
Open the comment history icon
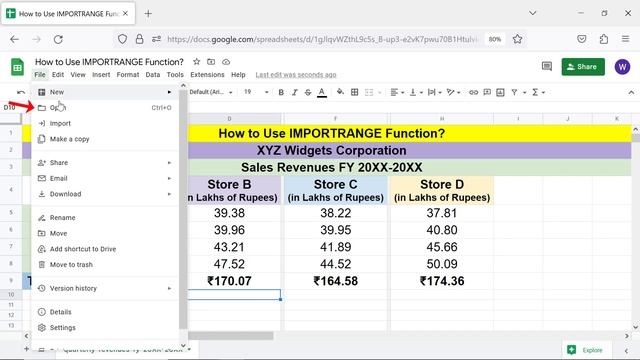[x=547, y=67]
